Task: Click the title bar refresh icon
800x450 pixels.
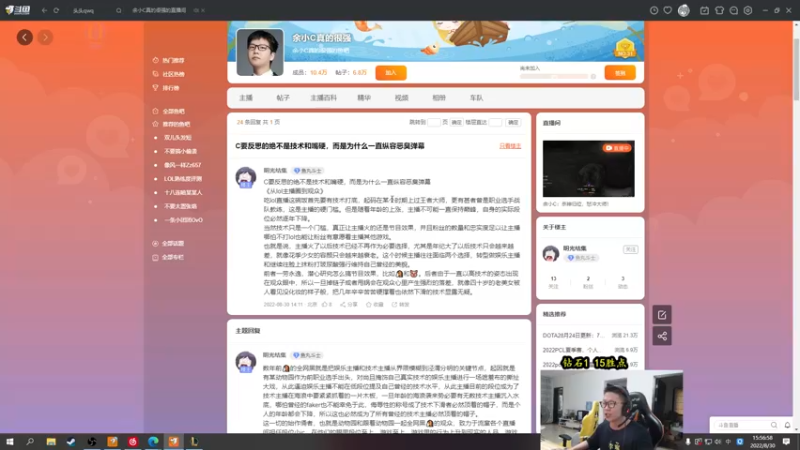Action: coord(56,10)
